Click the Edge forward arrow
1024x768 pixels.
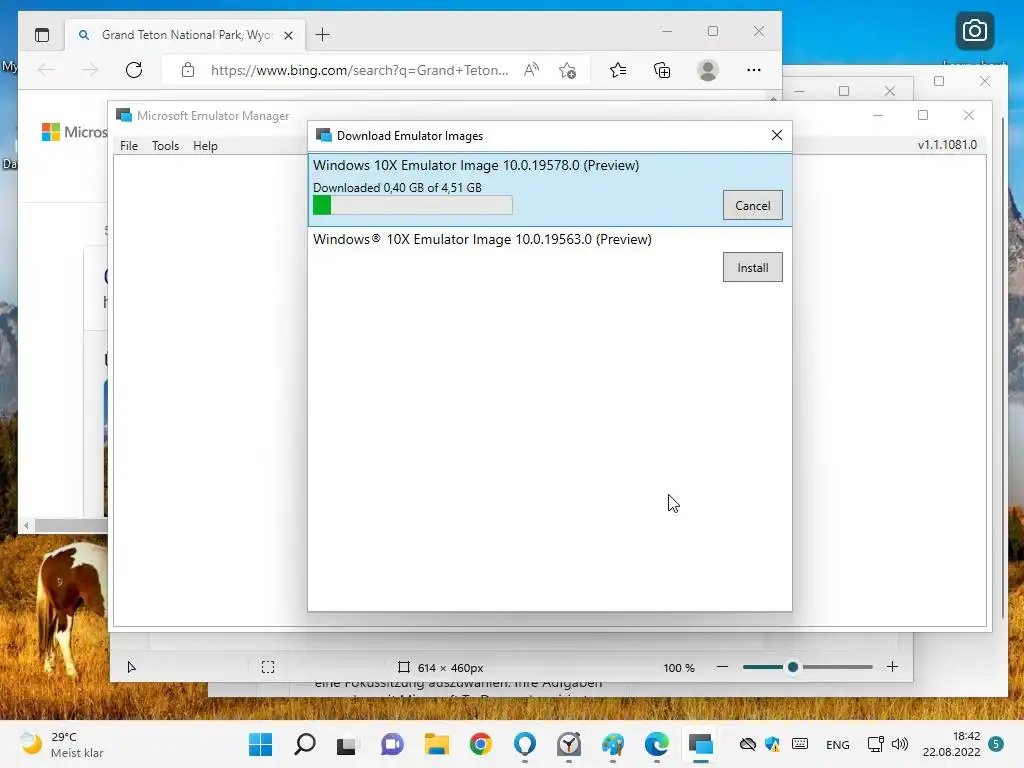pyautogui.click(x=89, y=70)
